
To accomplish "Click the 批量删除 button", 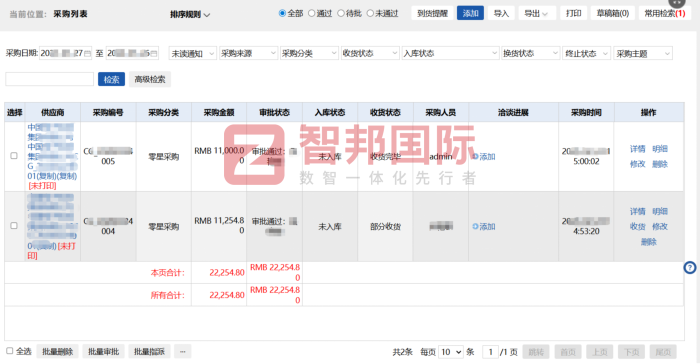I will point(58,351).
